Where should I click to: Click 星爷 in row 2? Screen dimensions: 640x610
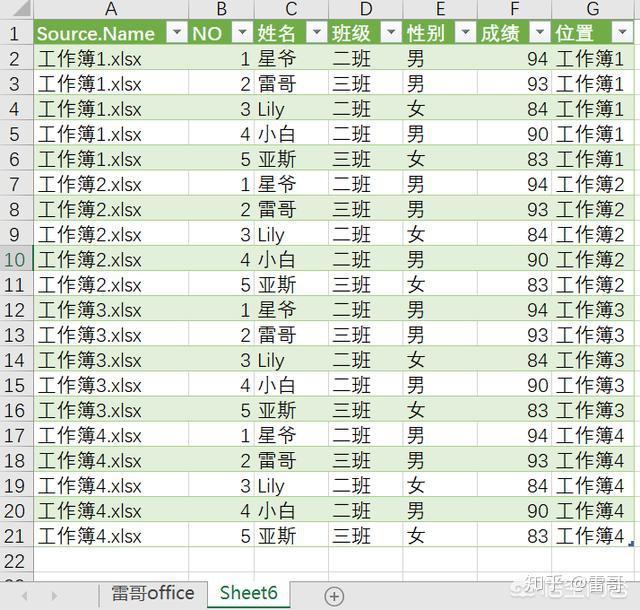[x=276, y=58]
